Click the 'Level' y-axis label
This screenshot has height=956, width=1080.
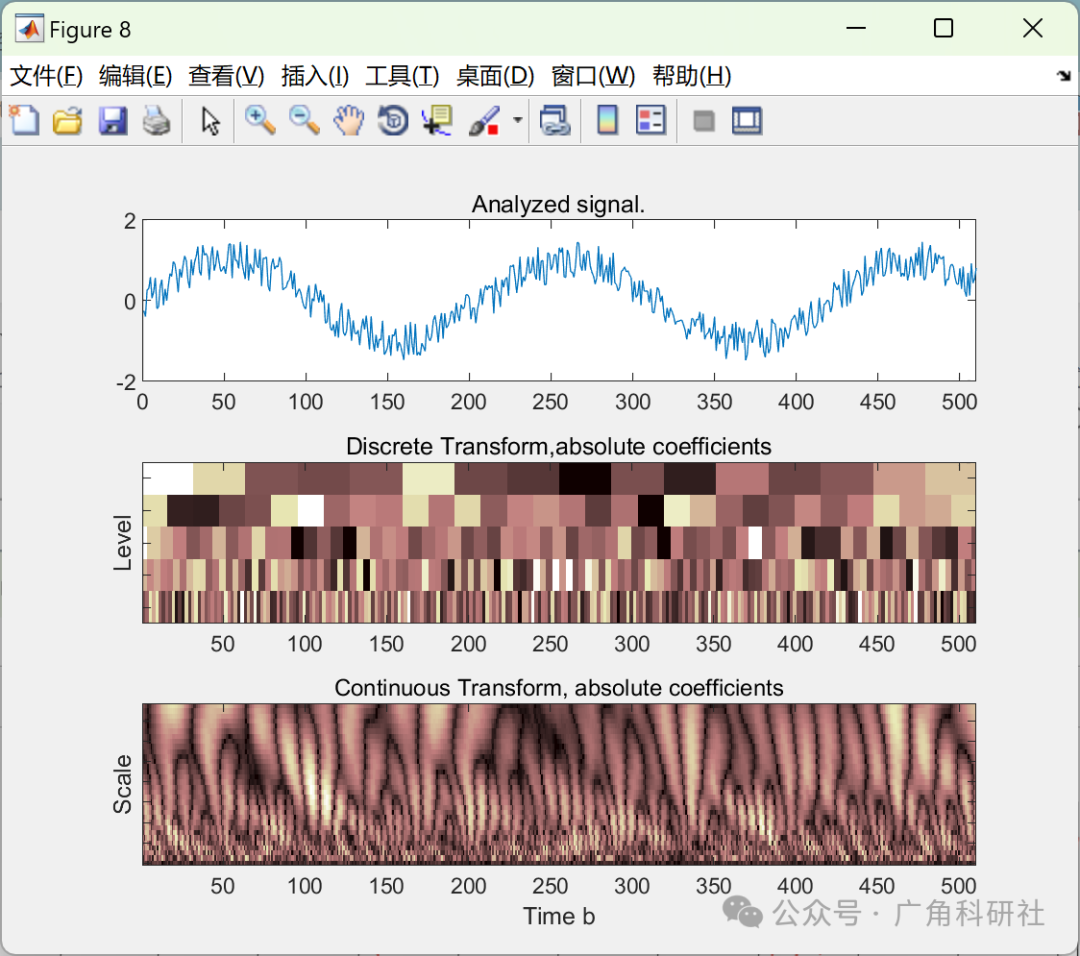[122, 543]
